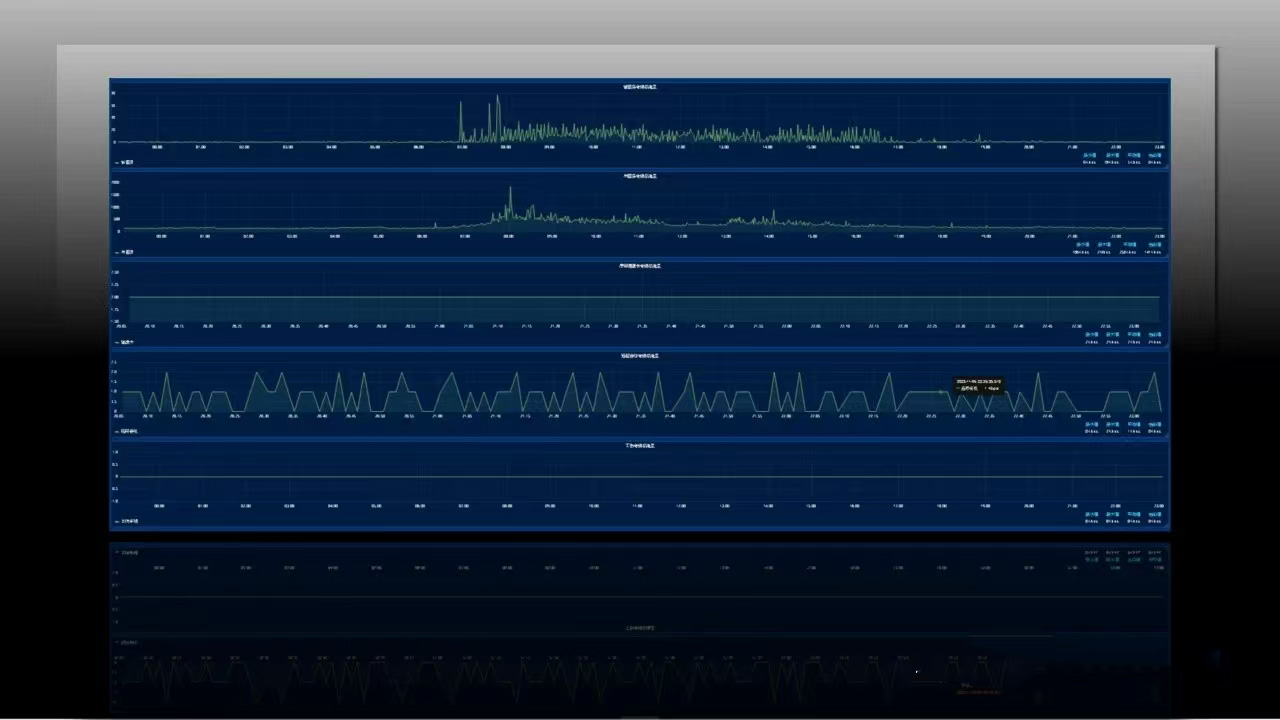Toggle the legend series label in the top panel
The height and width of the screenshot is (720, 1280).
[x=127, y=162]
